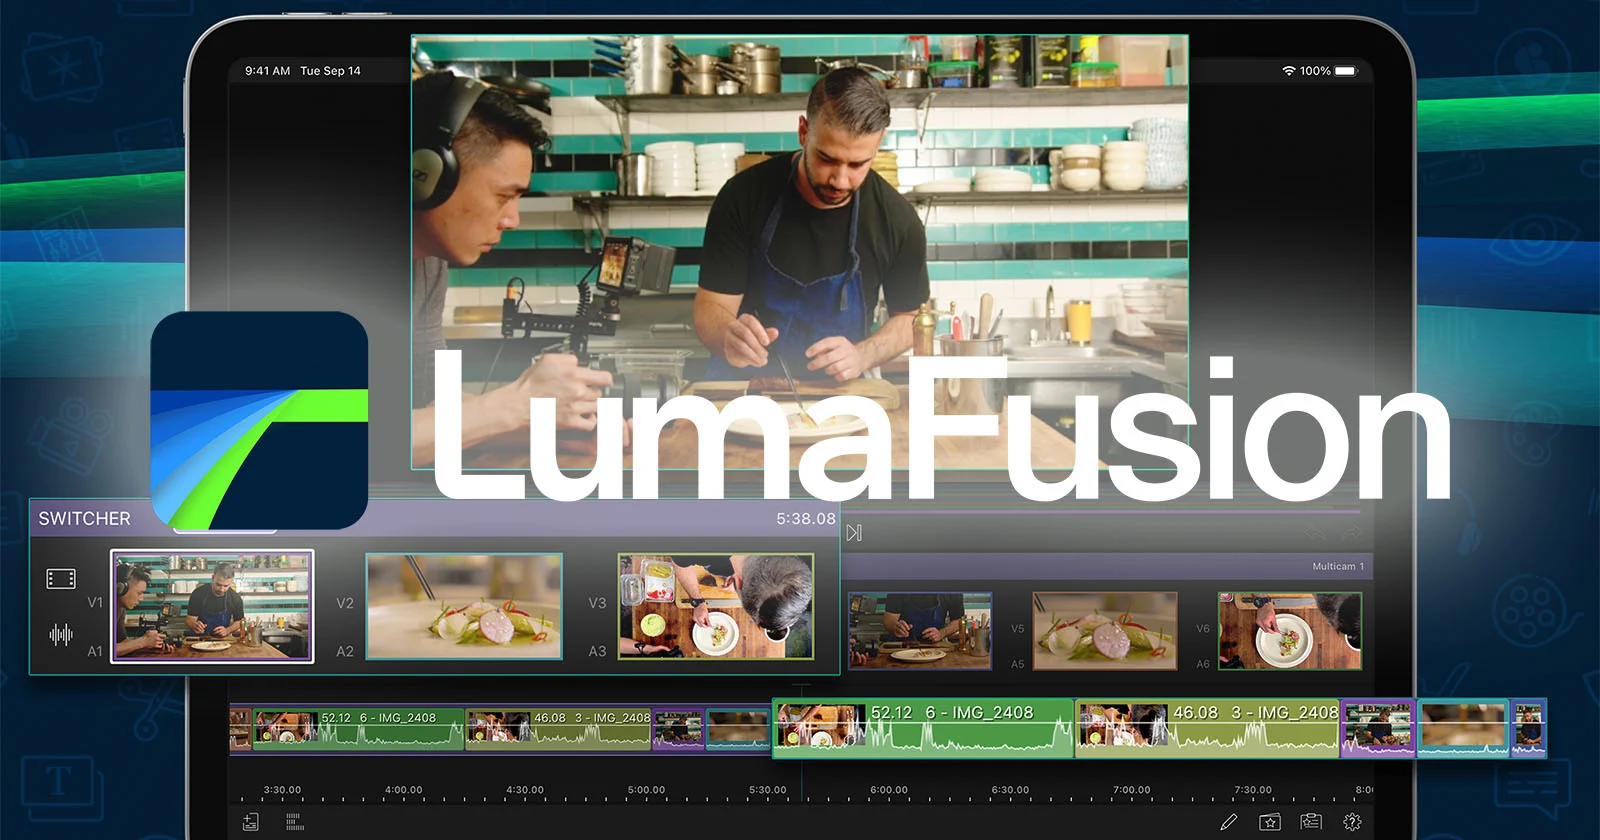Click the 6:00.00 ruler mark
Image resolution: width=1600 pixels, height=840 pixels.
click(x=889, y=790)
